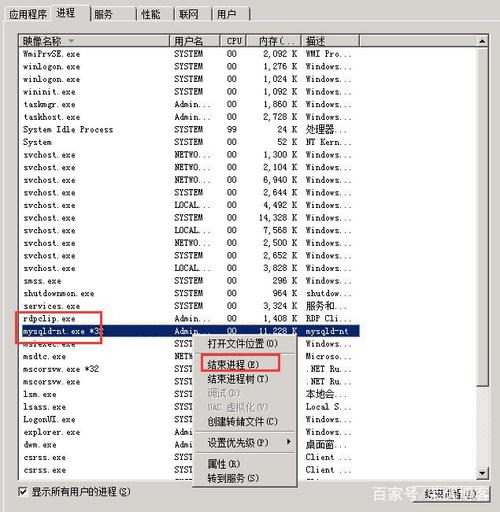Sort by 内存 column header

tap(274, 41)
